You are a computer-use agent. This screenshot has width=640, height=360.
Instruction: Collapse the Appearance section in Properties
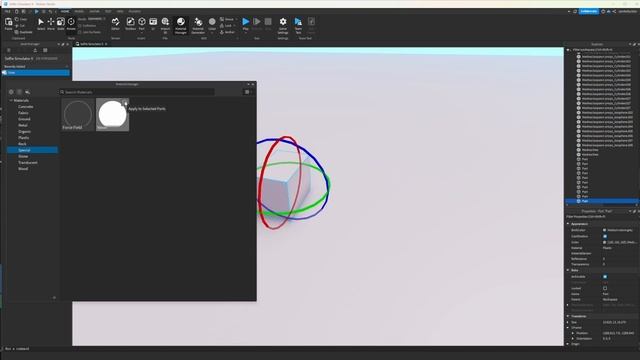[x=568, y=224]
